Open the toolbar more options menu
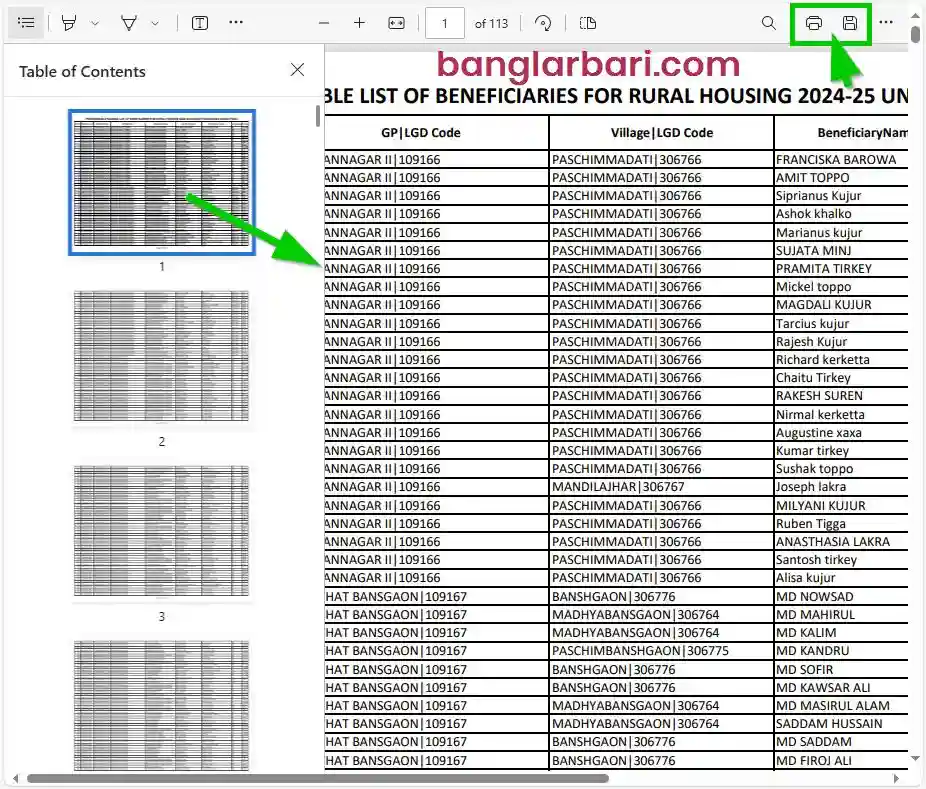This screenshot has height=789, width=926. pyautogui.click(x=886, y=22)
